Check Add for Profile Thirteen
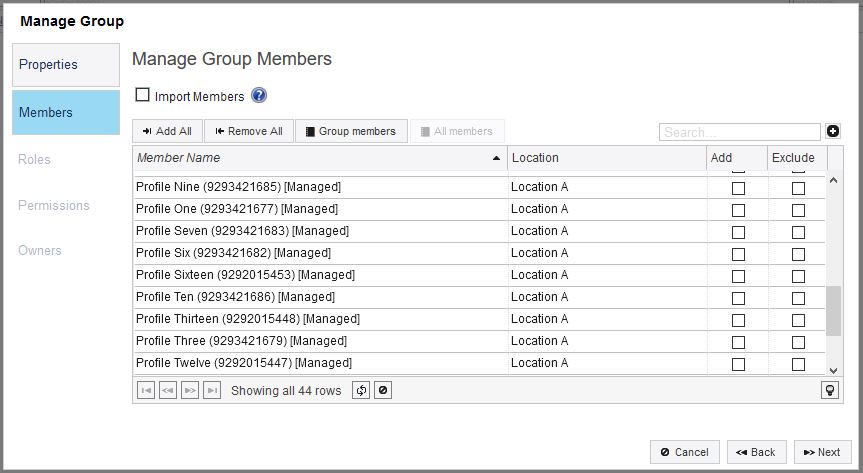 738,320
